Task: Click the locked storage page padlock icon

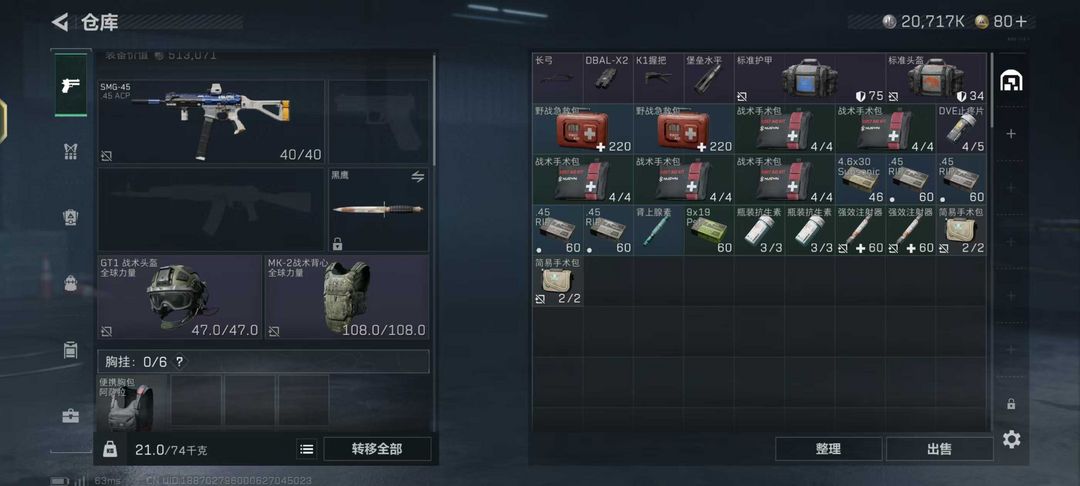Action: pos(1010,403)
